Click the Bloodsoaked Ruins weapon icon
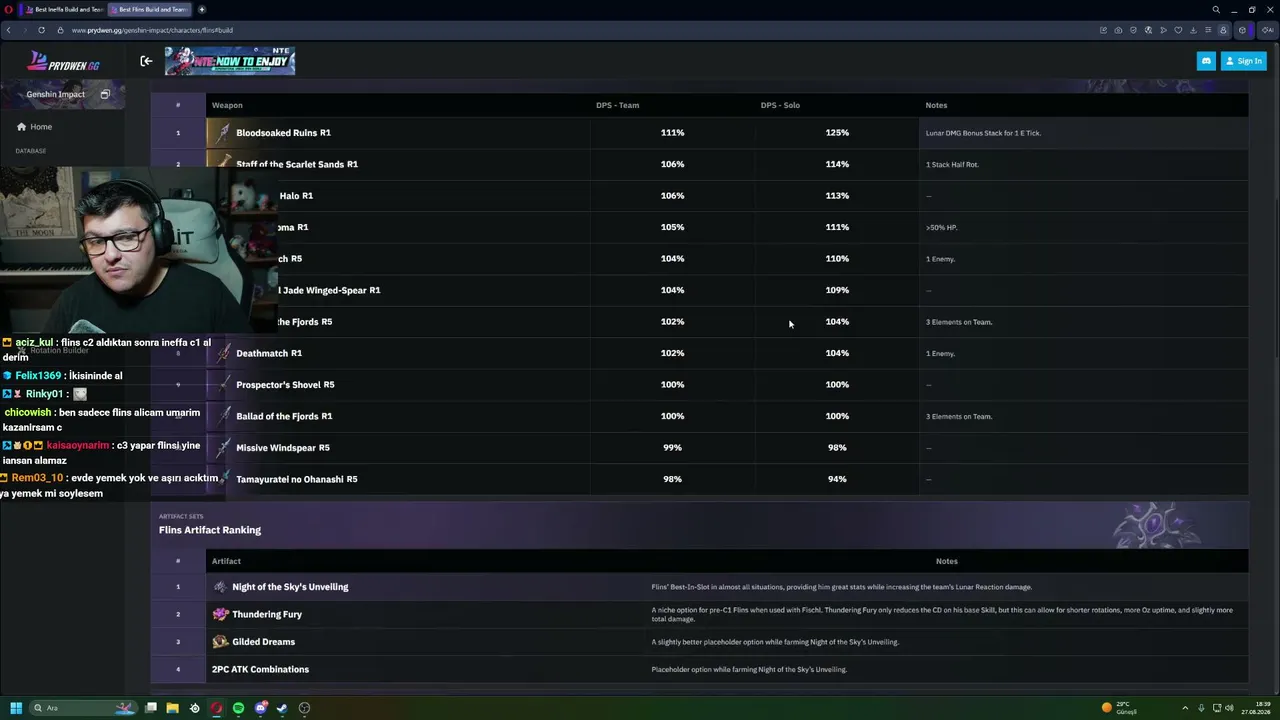 click(x=220, y=132)
